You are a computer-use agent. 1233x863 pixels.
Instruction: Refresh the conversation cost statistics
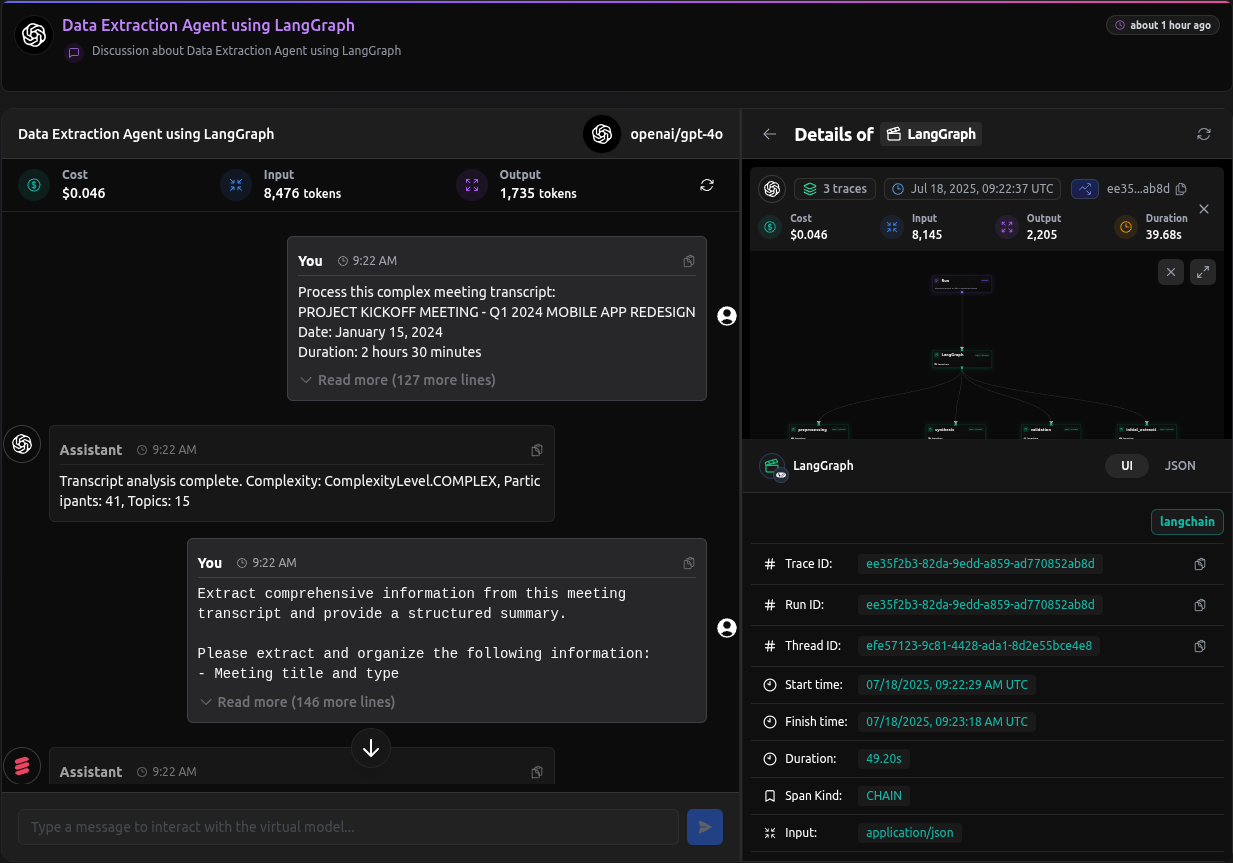[x=707, y=185]
